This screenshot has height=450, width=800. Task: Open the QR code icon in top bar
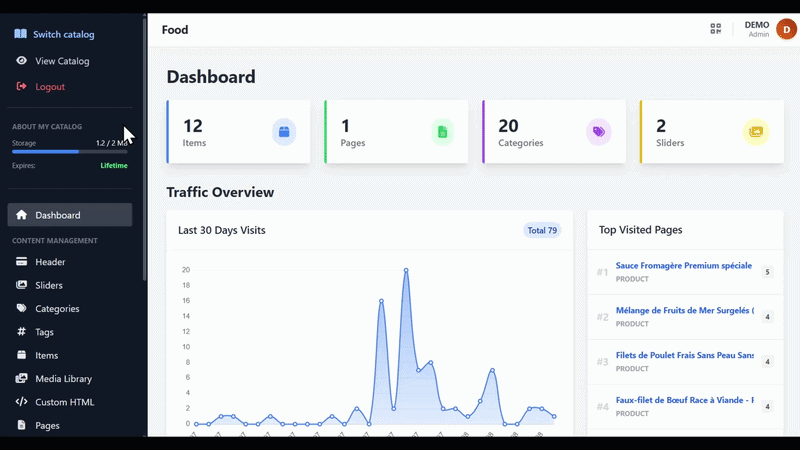click(716, 29)
